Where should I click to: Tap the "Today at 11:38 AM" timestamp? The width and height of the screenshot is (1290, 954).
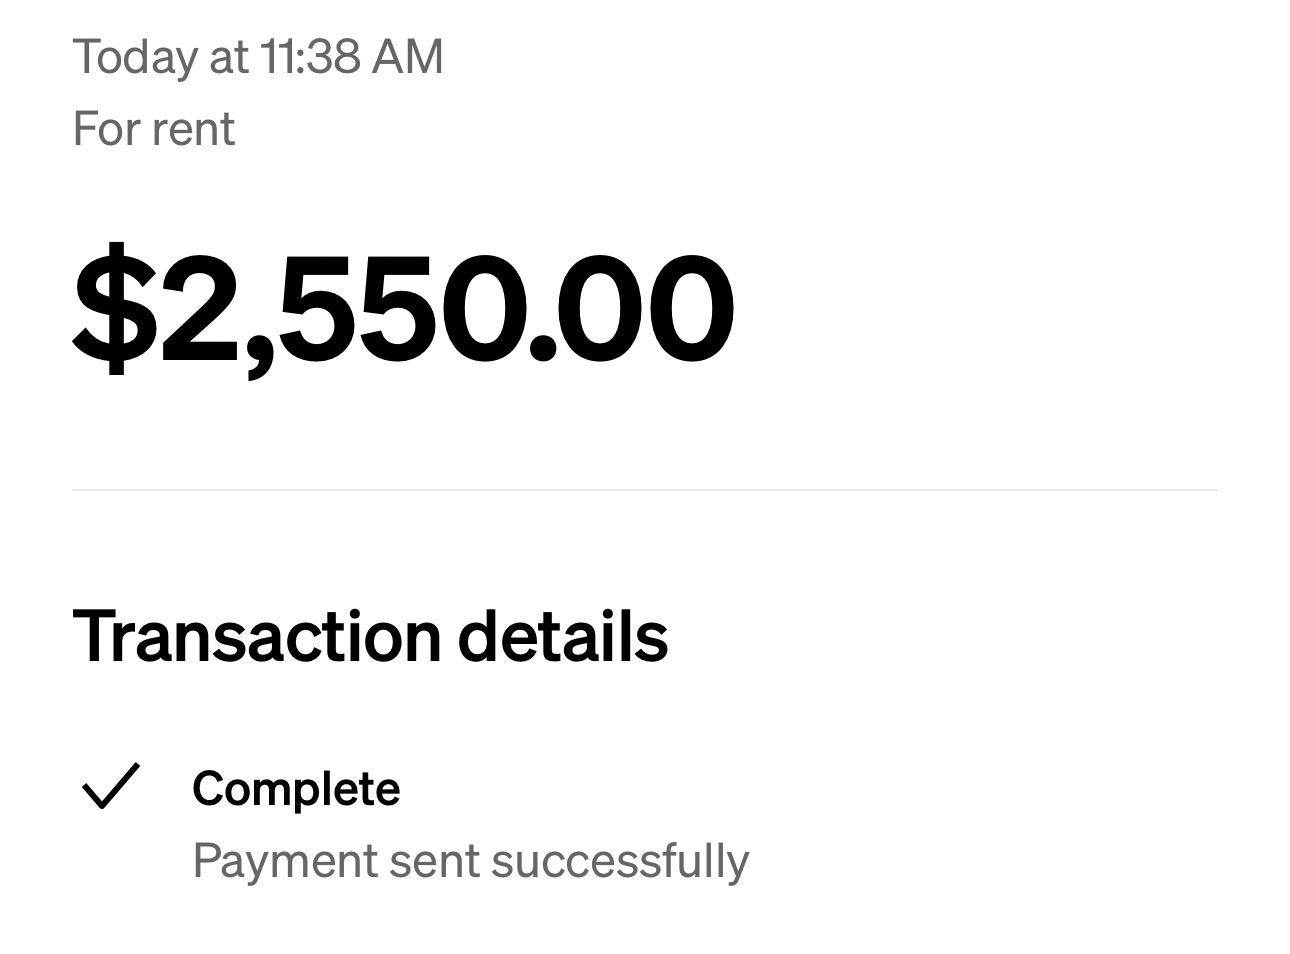pos(257,56)
